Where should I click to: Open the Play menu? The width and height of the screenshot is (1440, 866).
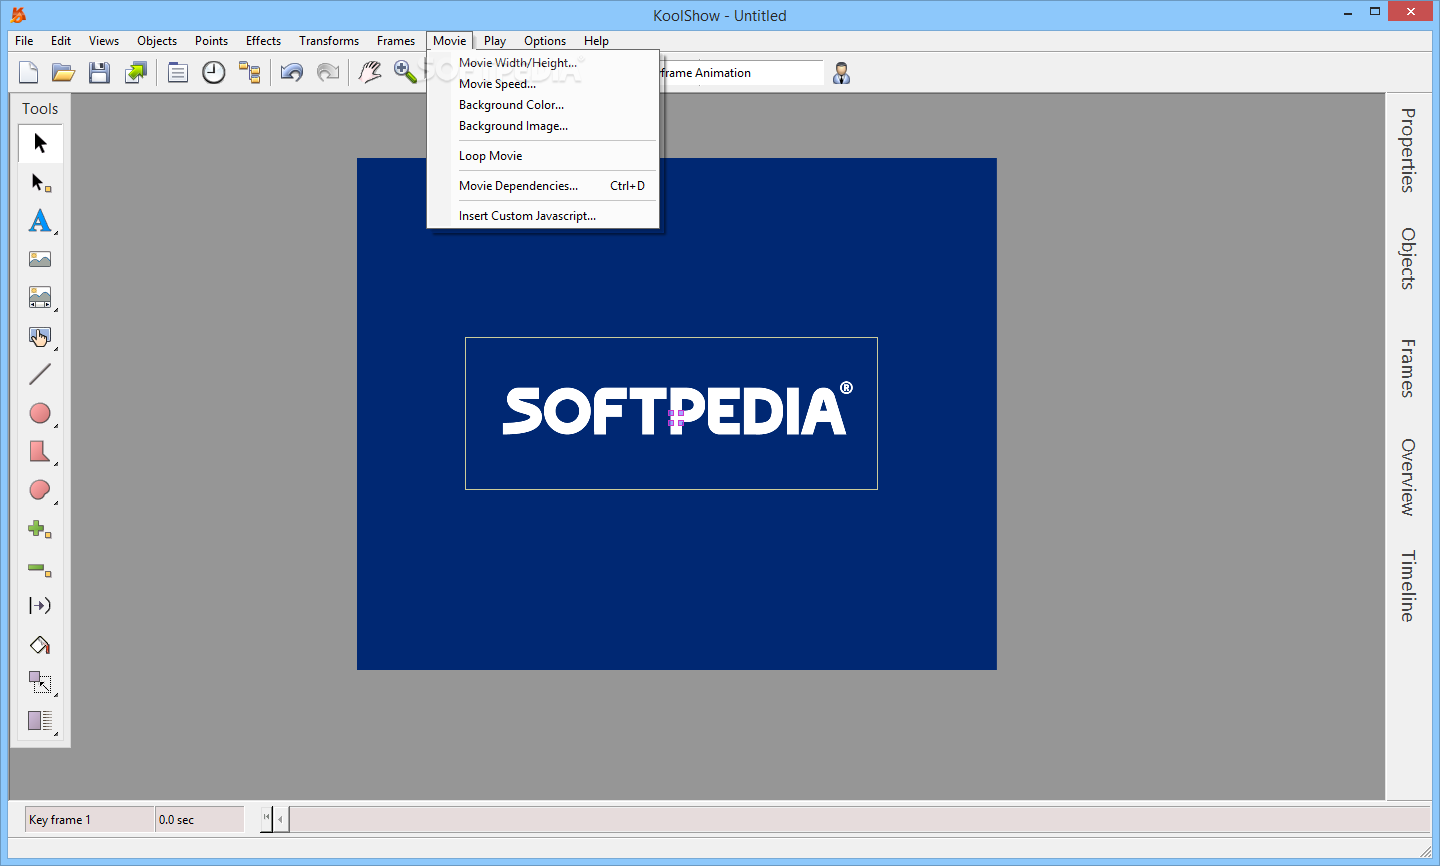pos(495,41)
